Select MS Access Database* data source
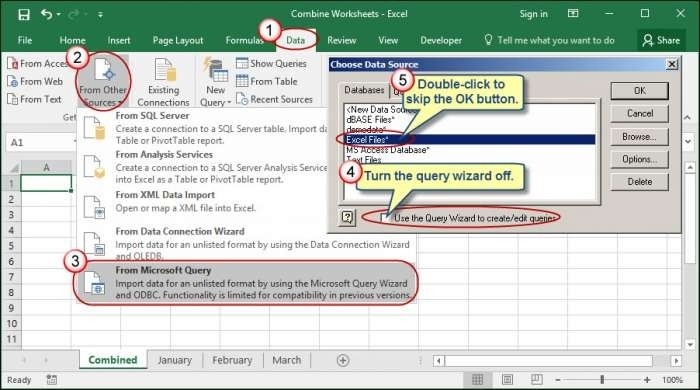This screenshot has height=390, width=700. (x=388, y=150)
